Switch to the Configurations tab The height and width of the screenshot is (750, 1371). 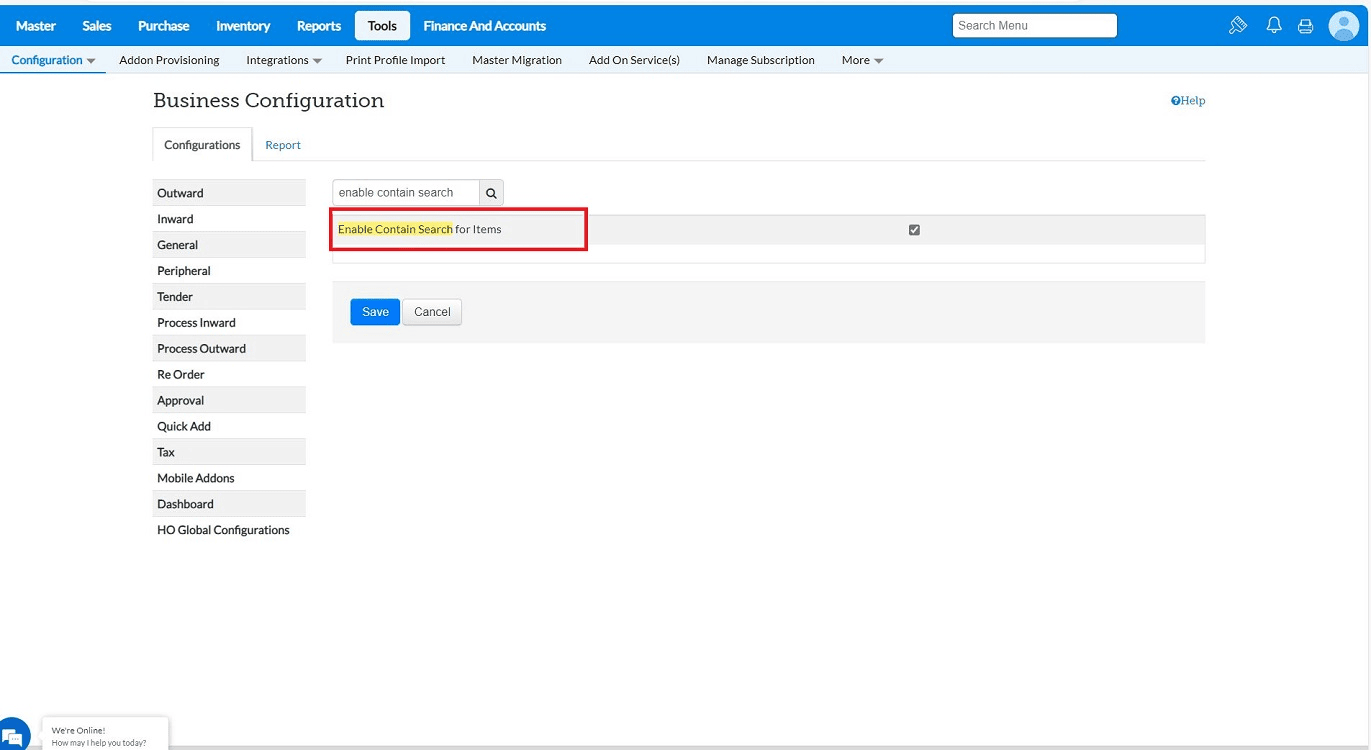202,145
